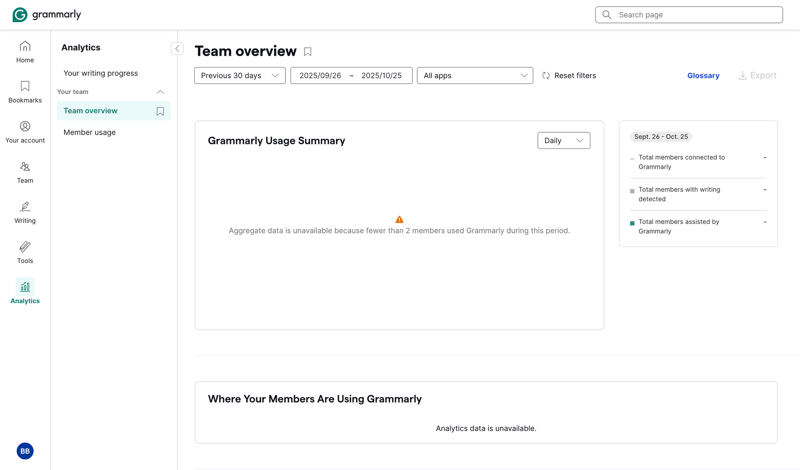Open Member usage page
This screenshot has width=800, height=470.
90,132
